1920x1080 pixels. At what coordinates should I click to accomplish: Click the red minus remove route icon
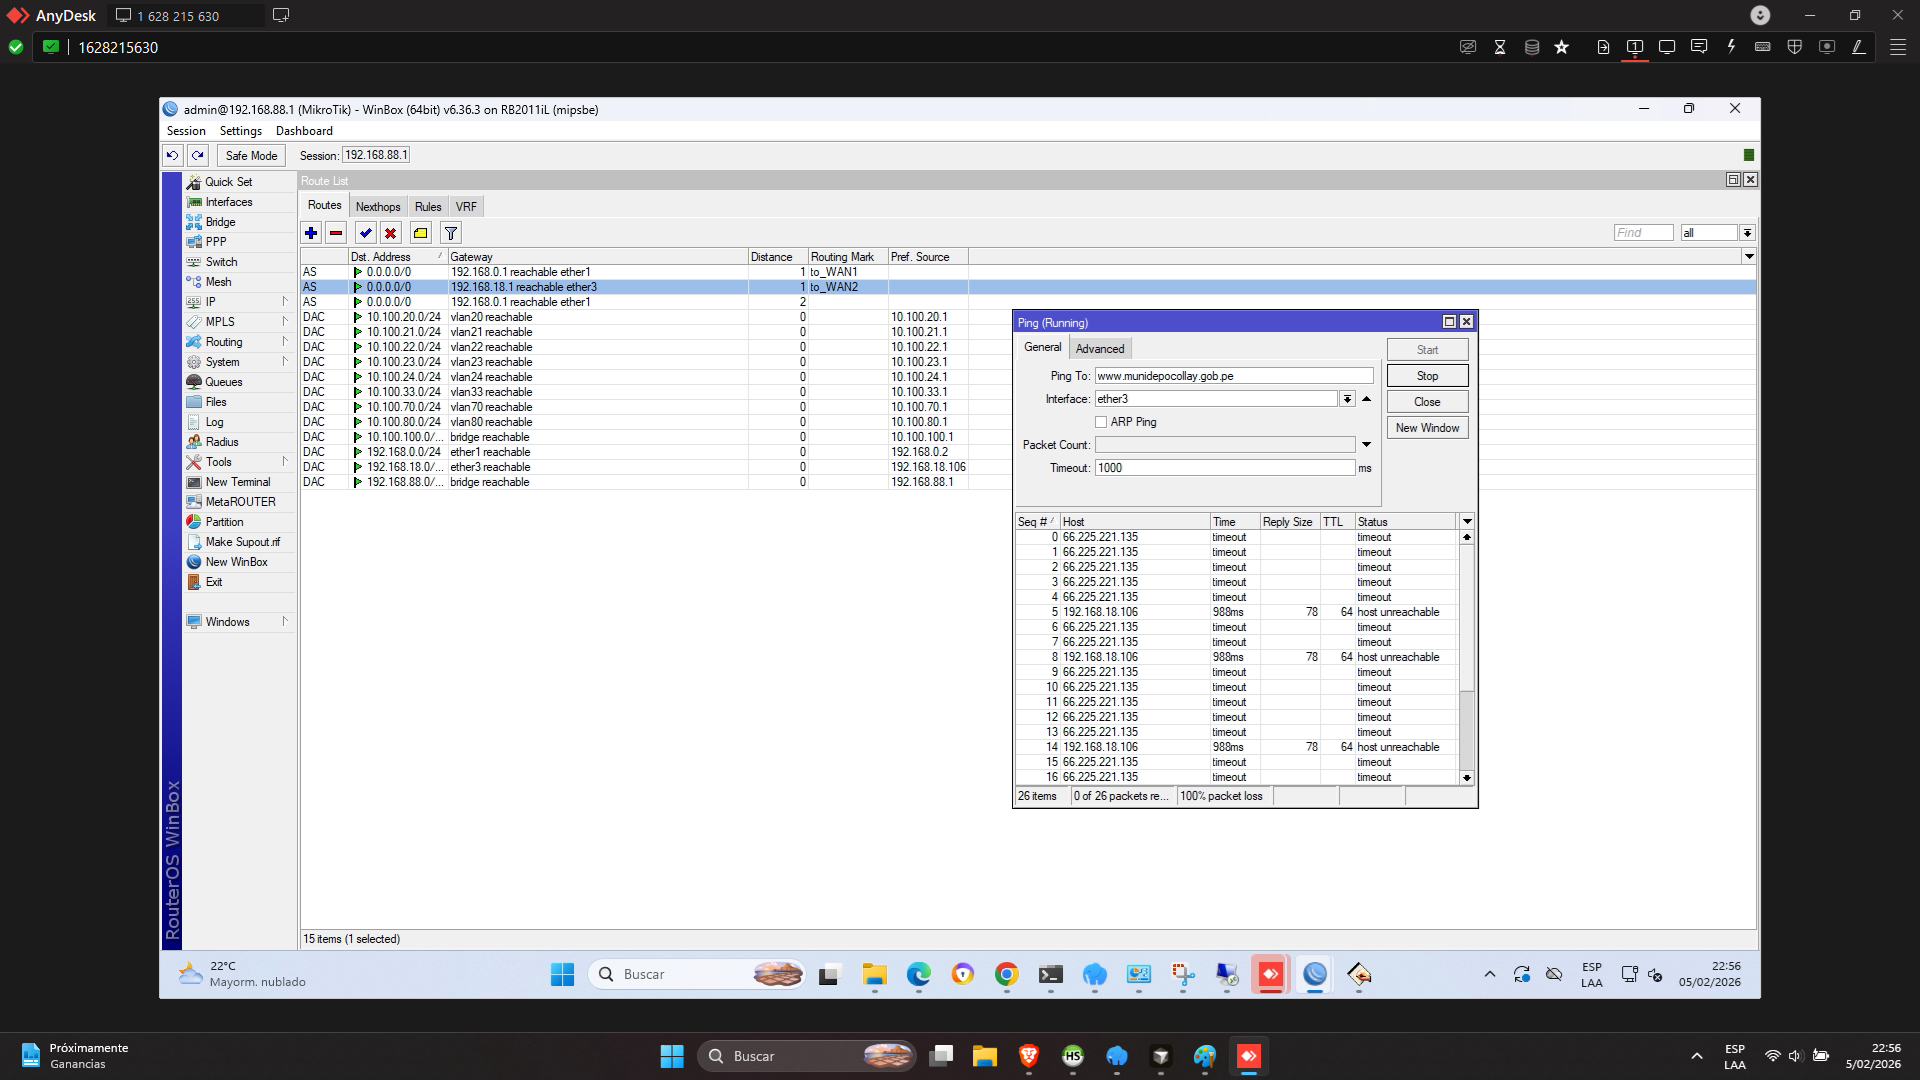[336, 233]
